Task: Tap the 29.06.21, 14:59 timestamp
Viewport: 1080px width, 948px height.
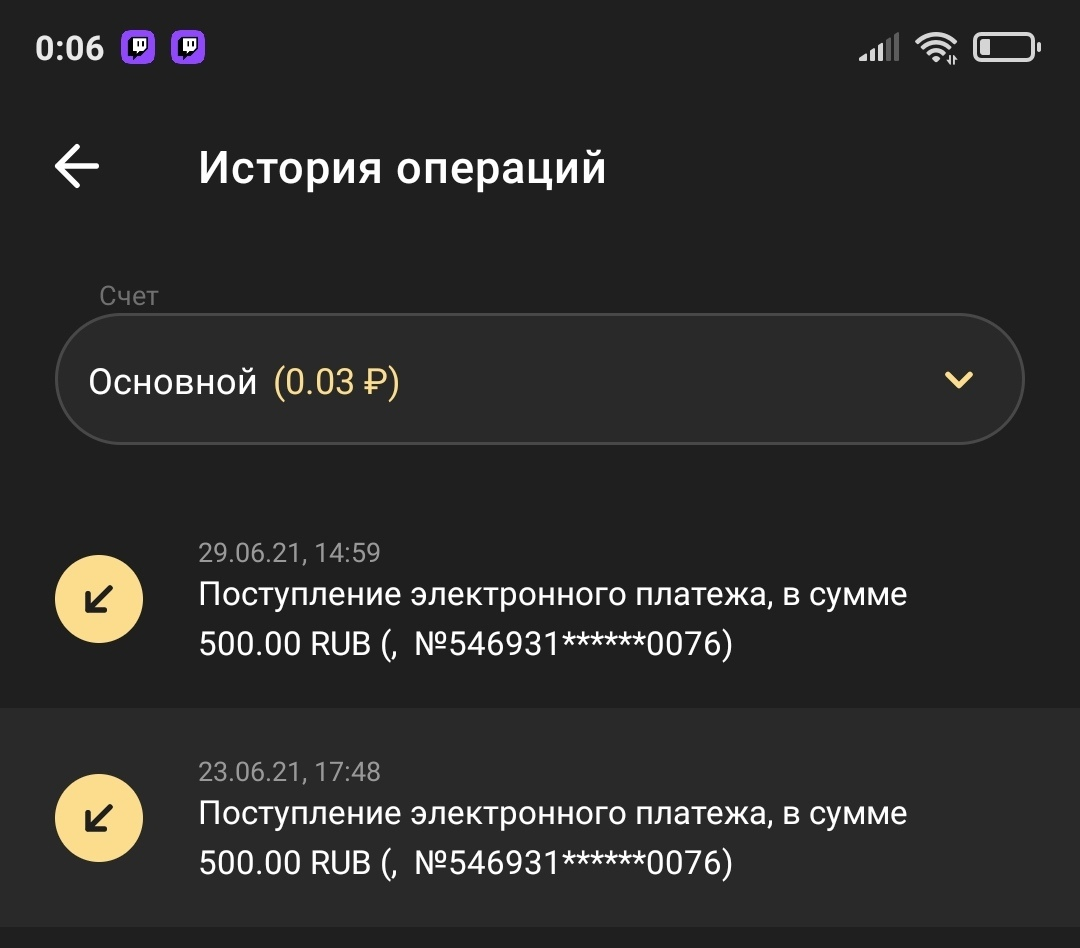Action: coord(289,552)
